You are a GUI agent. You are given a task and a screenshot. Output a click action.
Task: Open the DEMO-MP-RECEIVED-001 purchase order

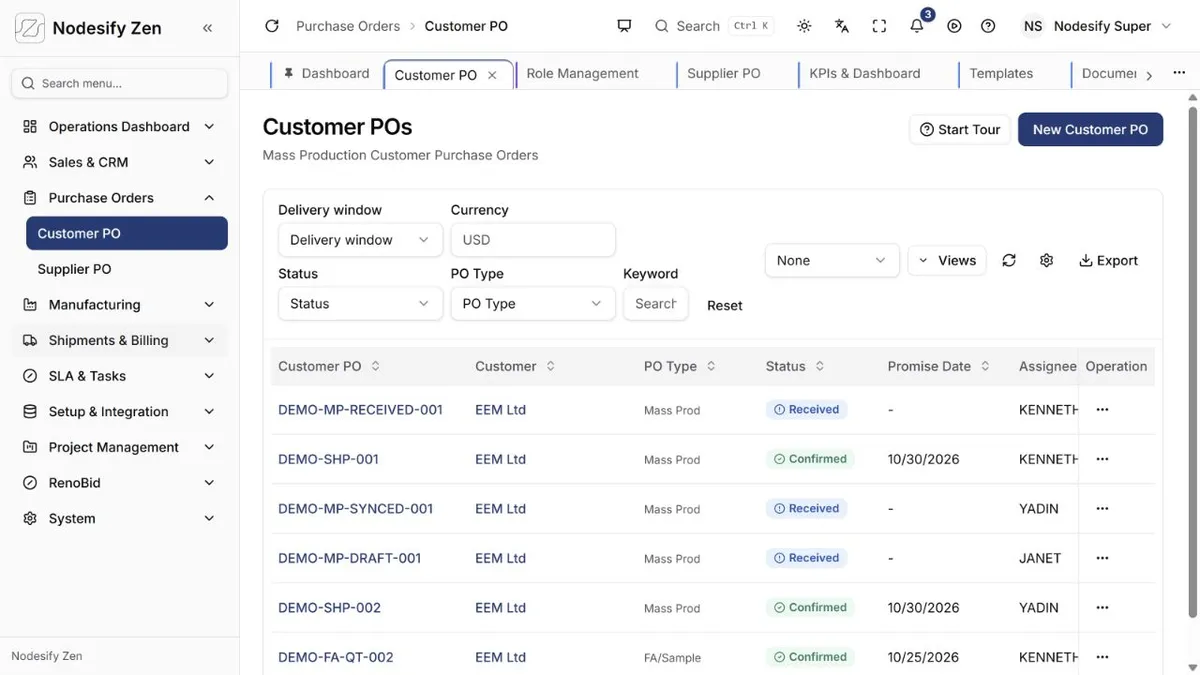pos(360,409)
